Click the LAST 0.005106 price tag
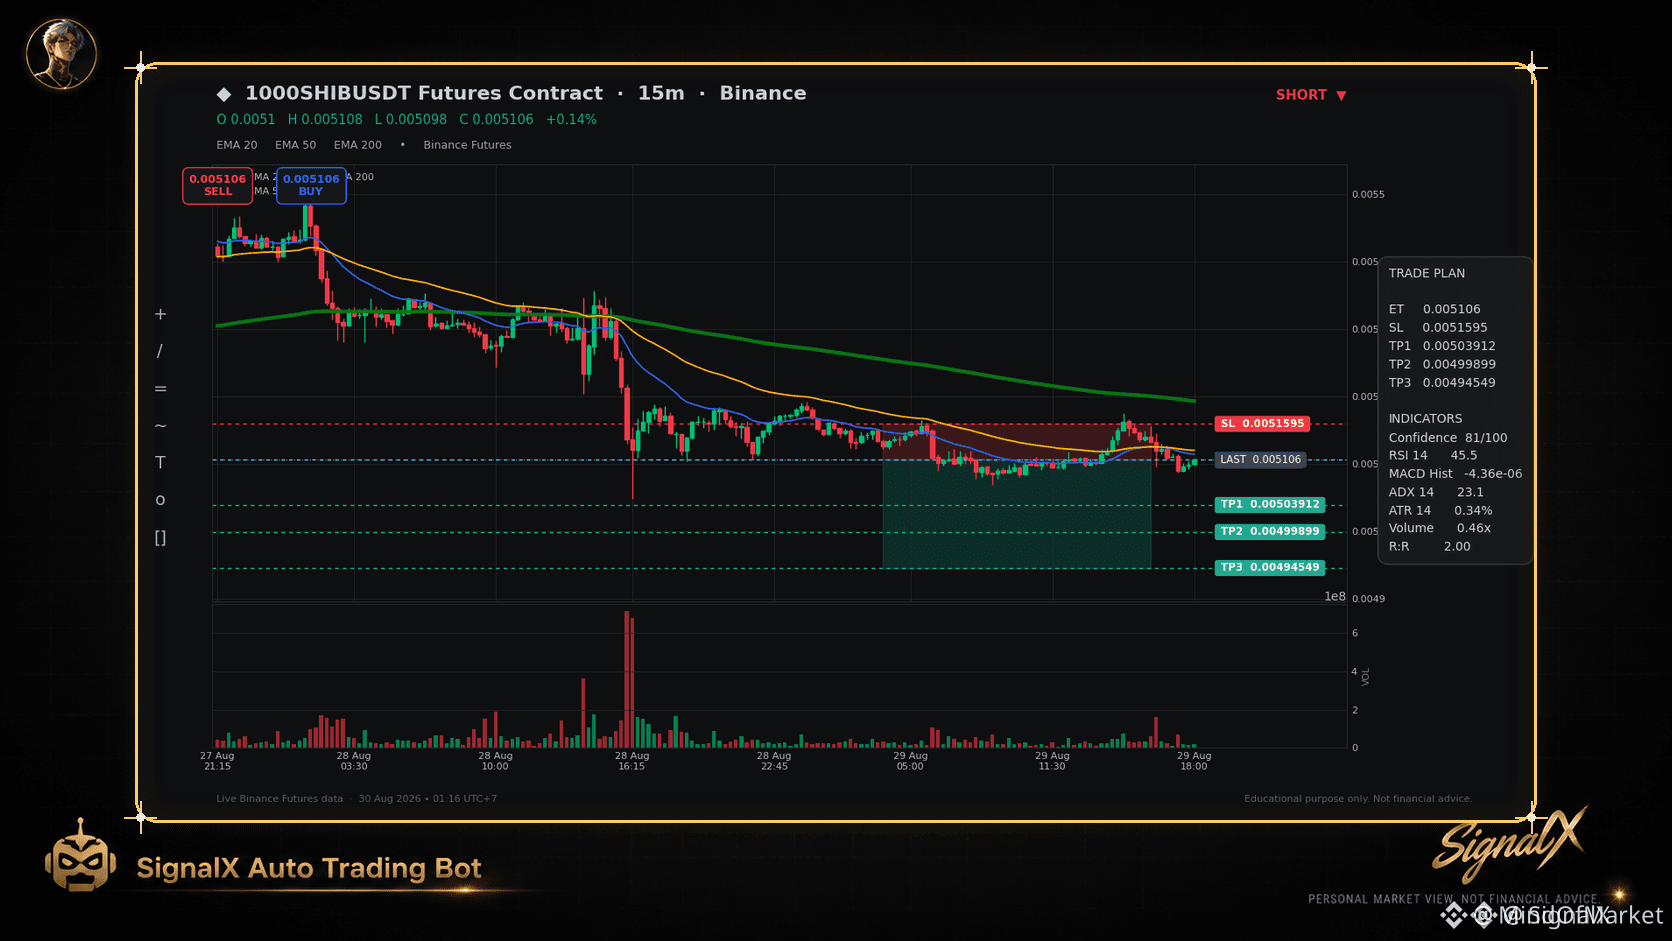Screen dimensions: 1672x941 (x=1260, y=460)
